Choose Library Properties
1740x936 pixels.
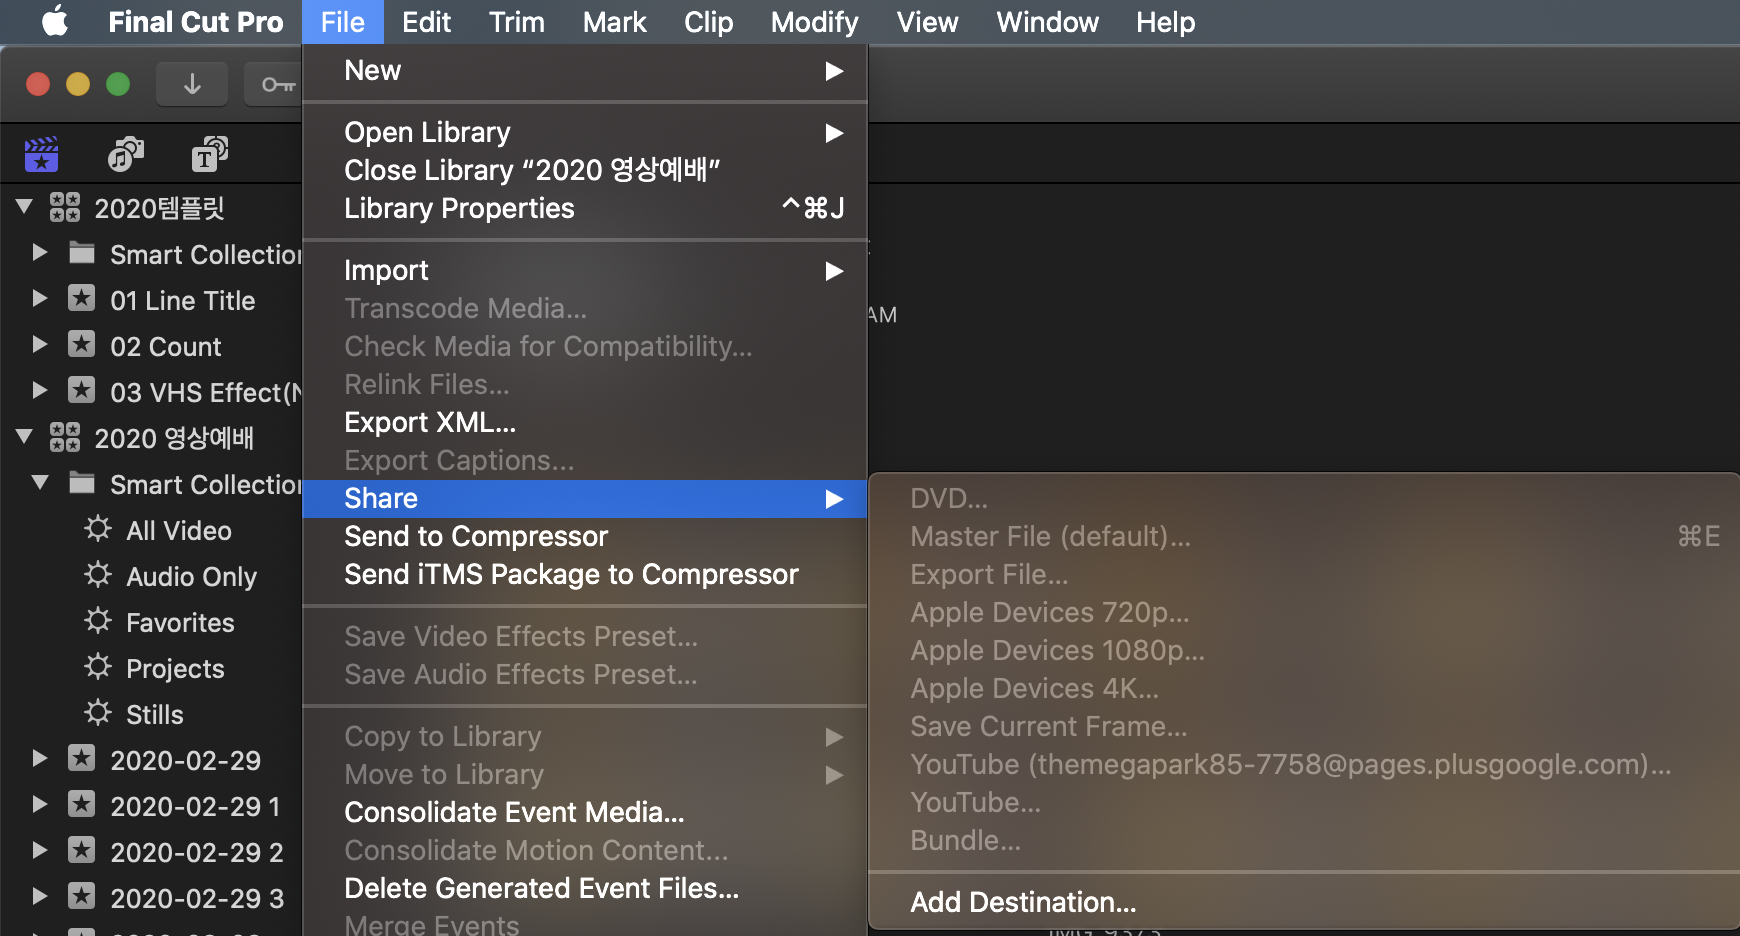click(585, 208)
